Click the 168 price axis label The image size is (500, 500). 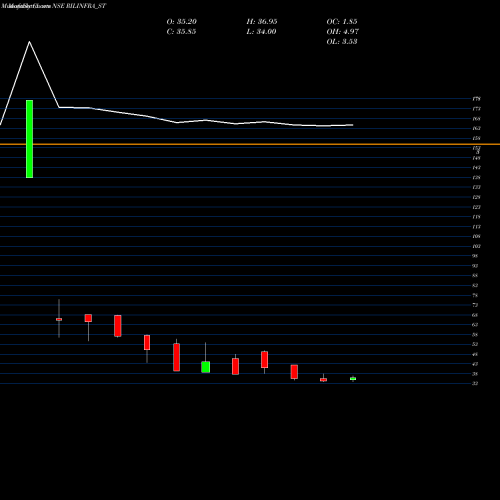tap(476, 119)
